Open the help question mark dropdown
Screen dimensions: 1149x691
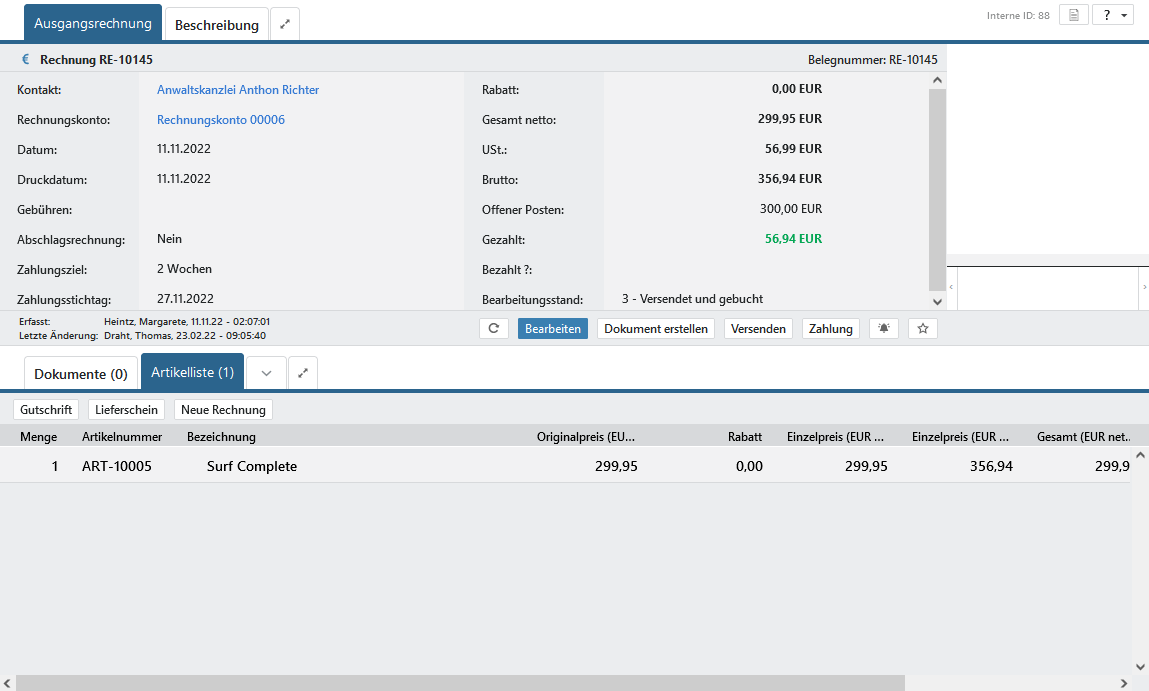1113,15
